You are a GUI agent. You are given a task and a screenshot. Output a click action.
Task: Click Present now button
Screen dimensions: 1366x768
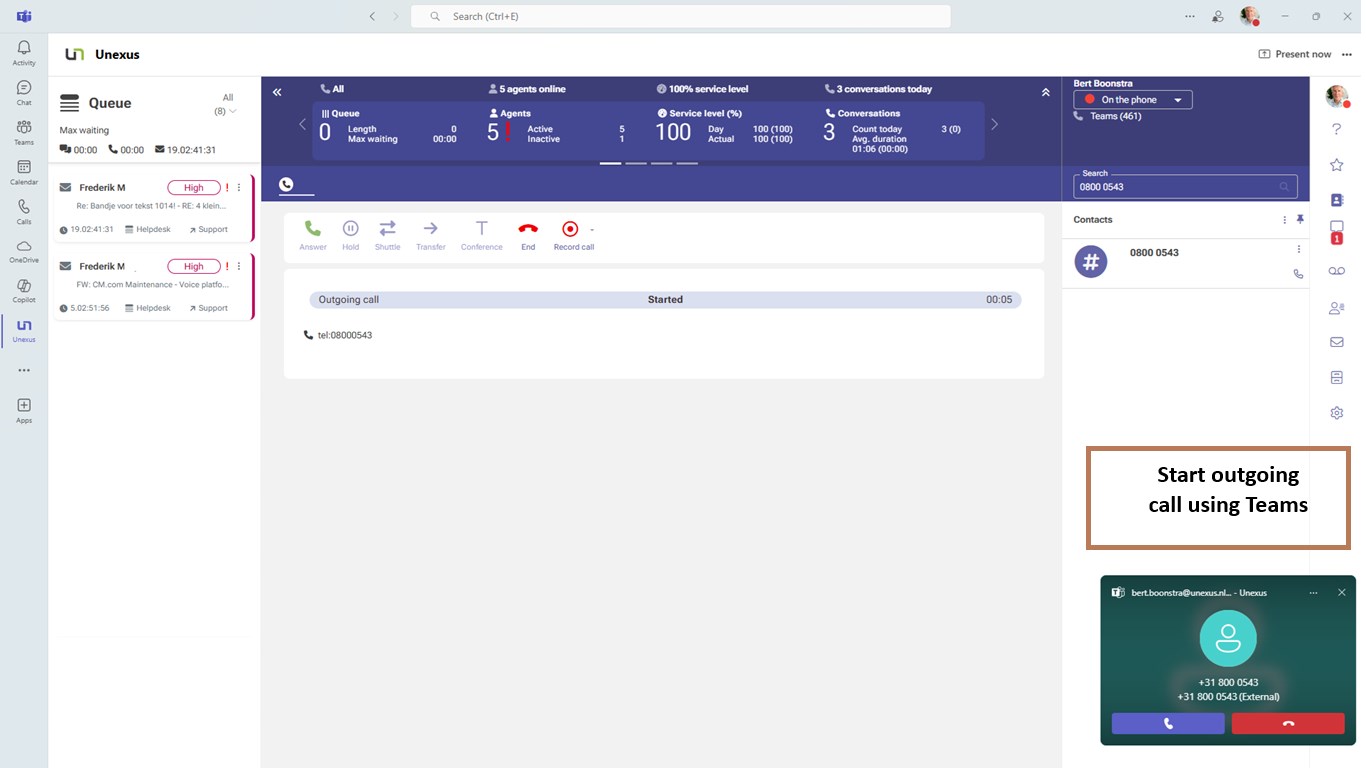pos(1294,54)
